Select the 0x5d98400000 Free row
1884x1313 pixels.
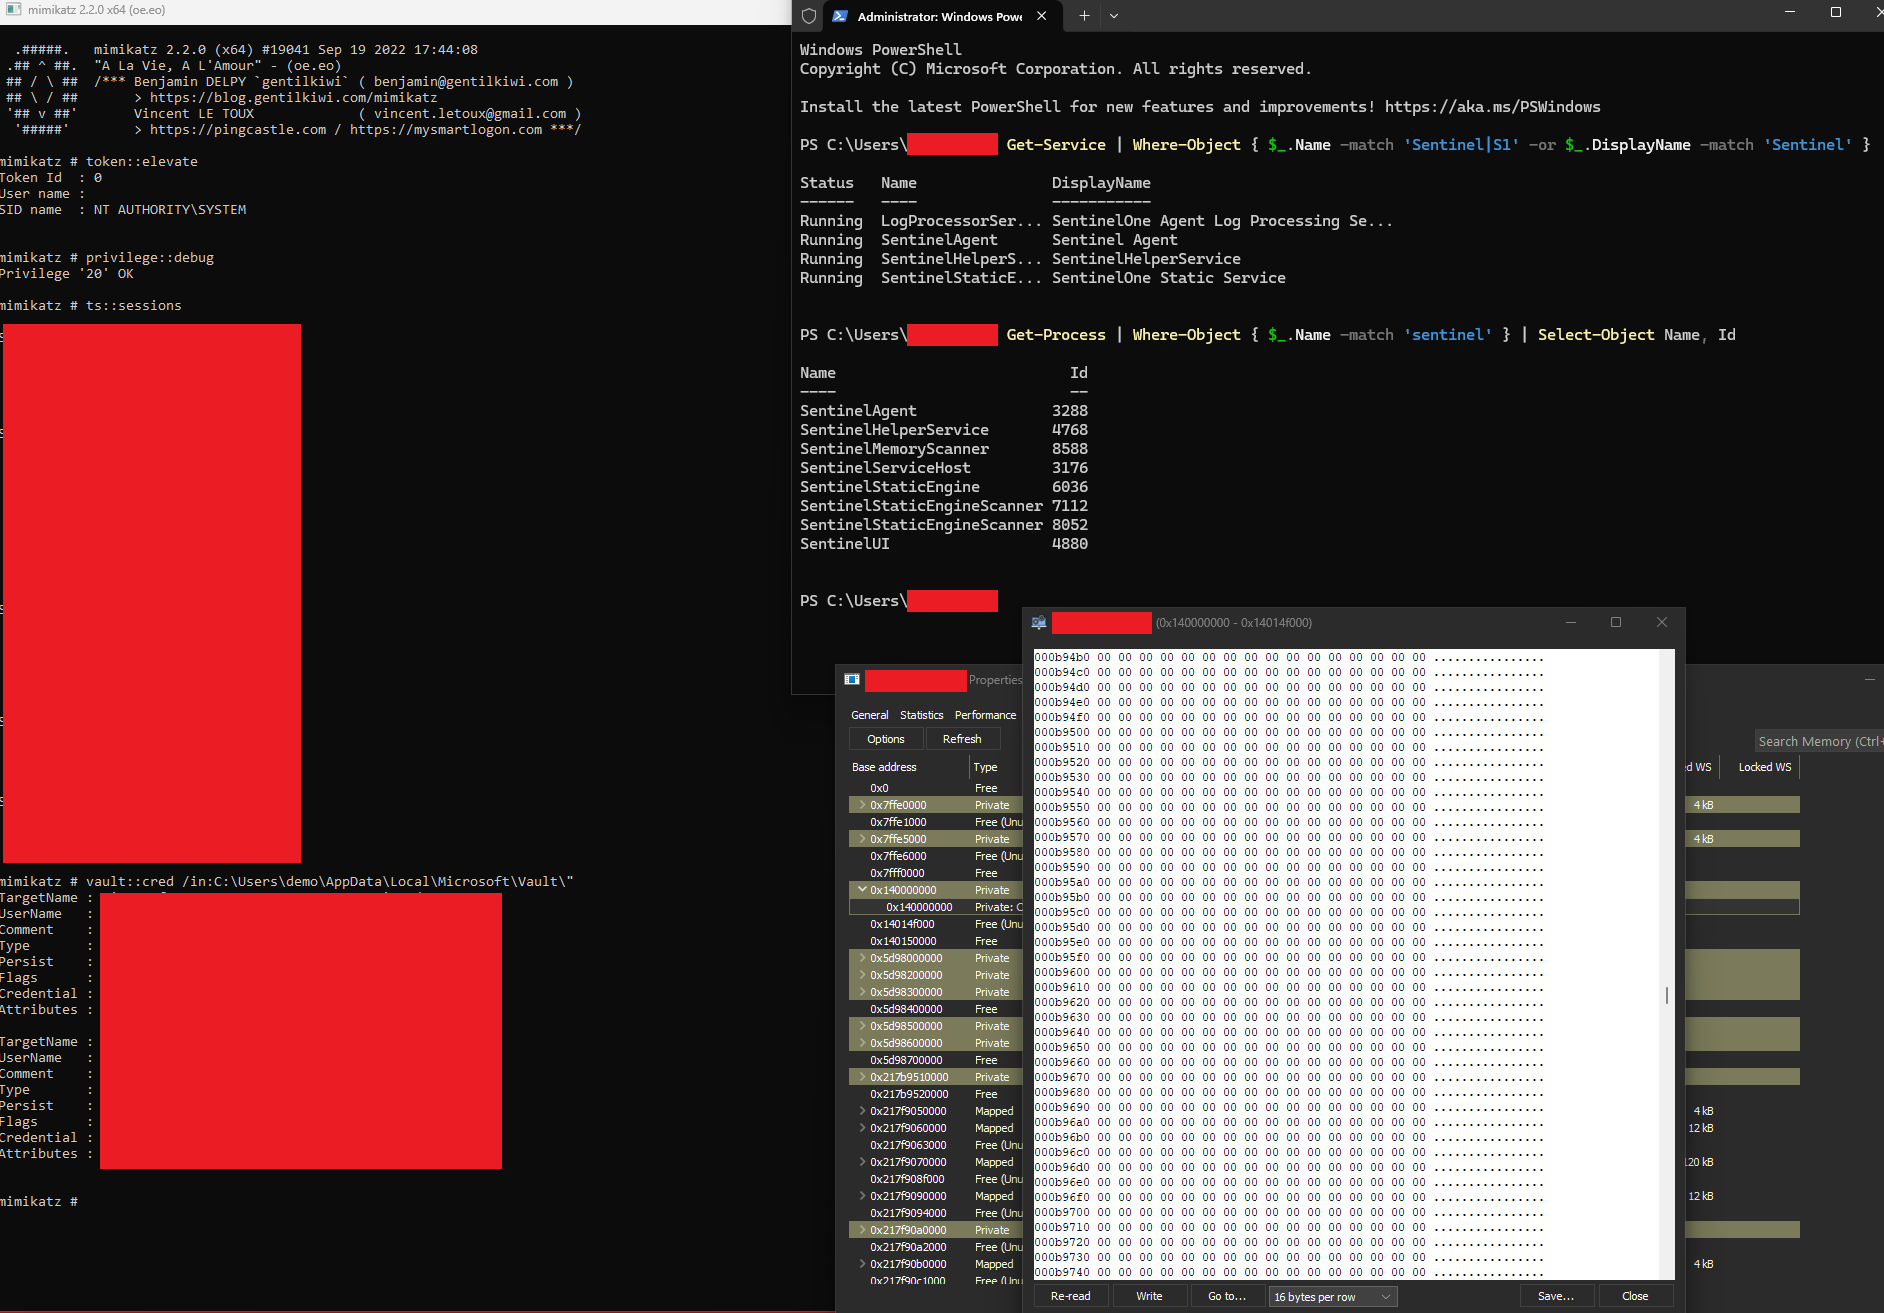(936, 1009)
